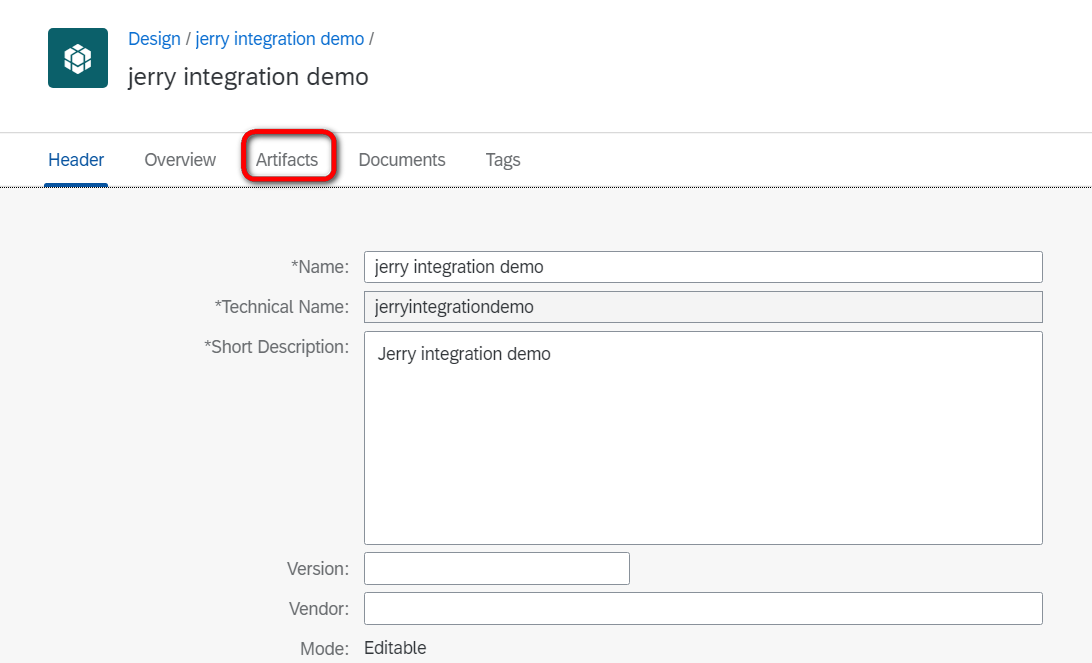Click the *Short Description: label
The height and width of the screenshot is (663, 1092).
pos(277,347)
